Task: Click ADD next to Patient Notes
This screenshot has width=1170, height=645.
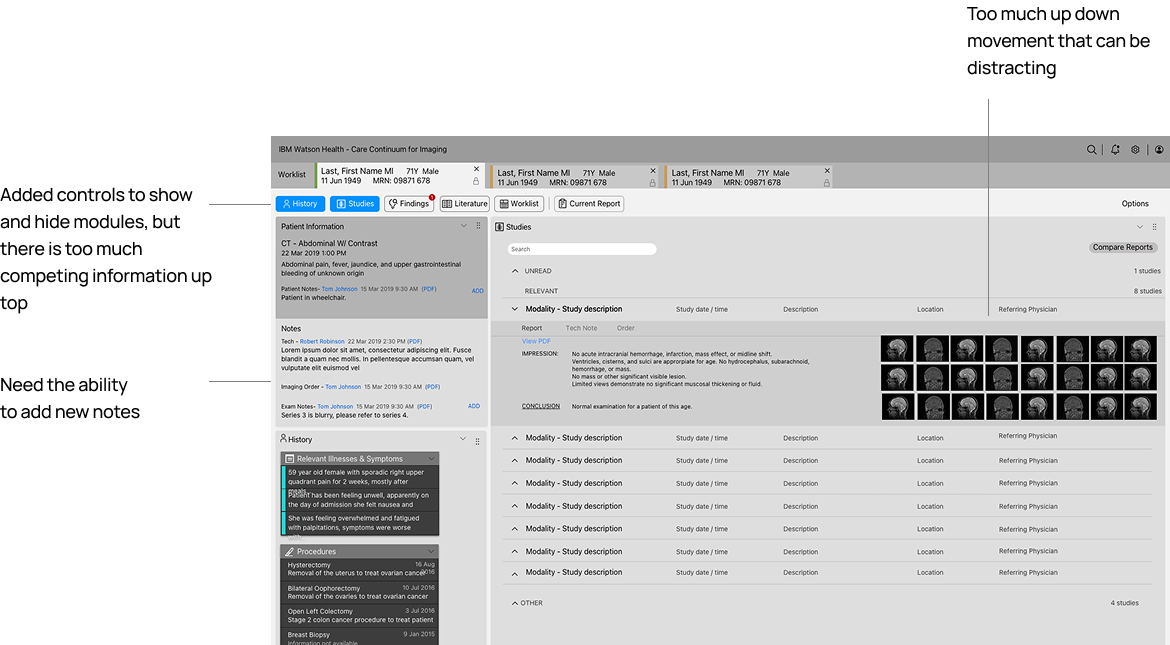Action: point(478,290)
